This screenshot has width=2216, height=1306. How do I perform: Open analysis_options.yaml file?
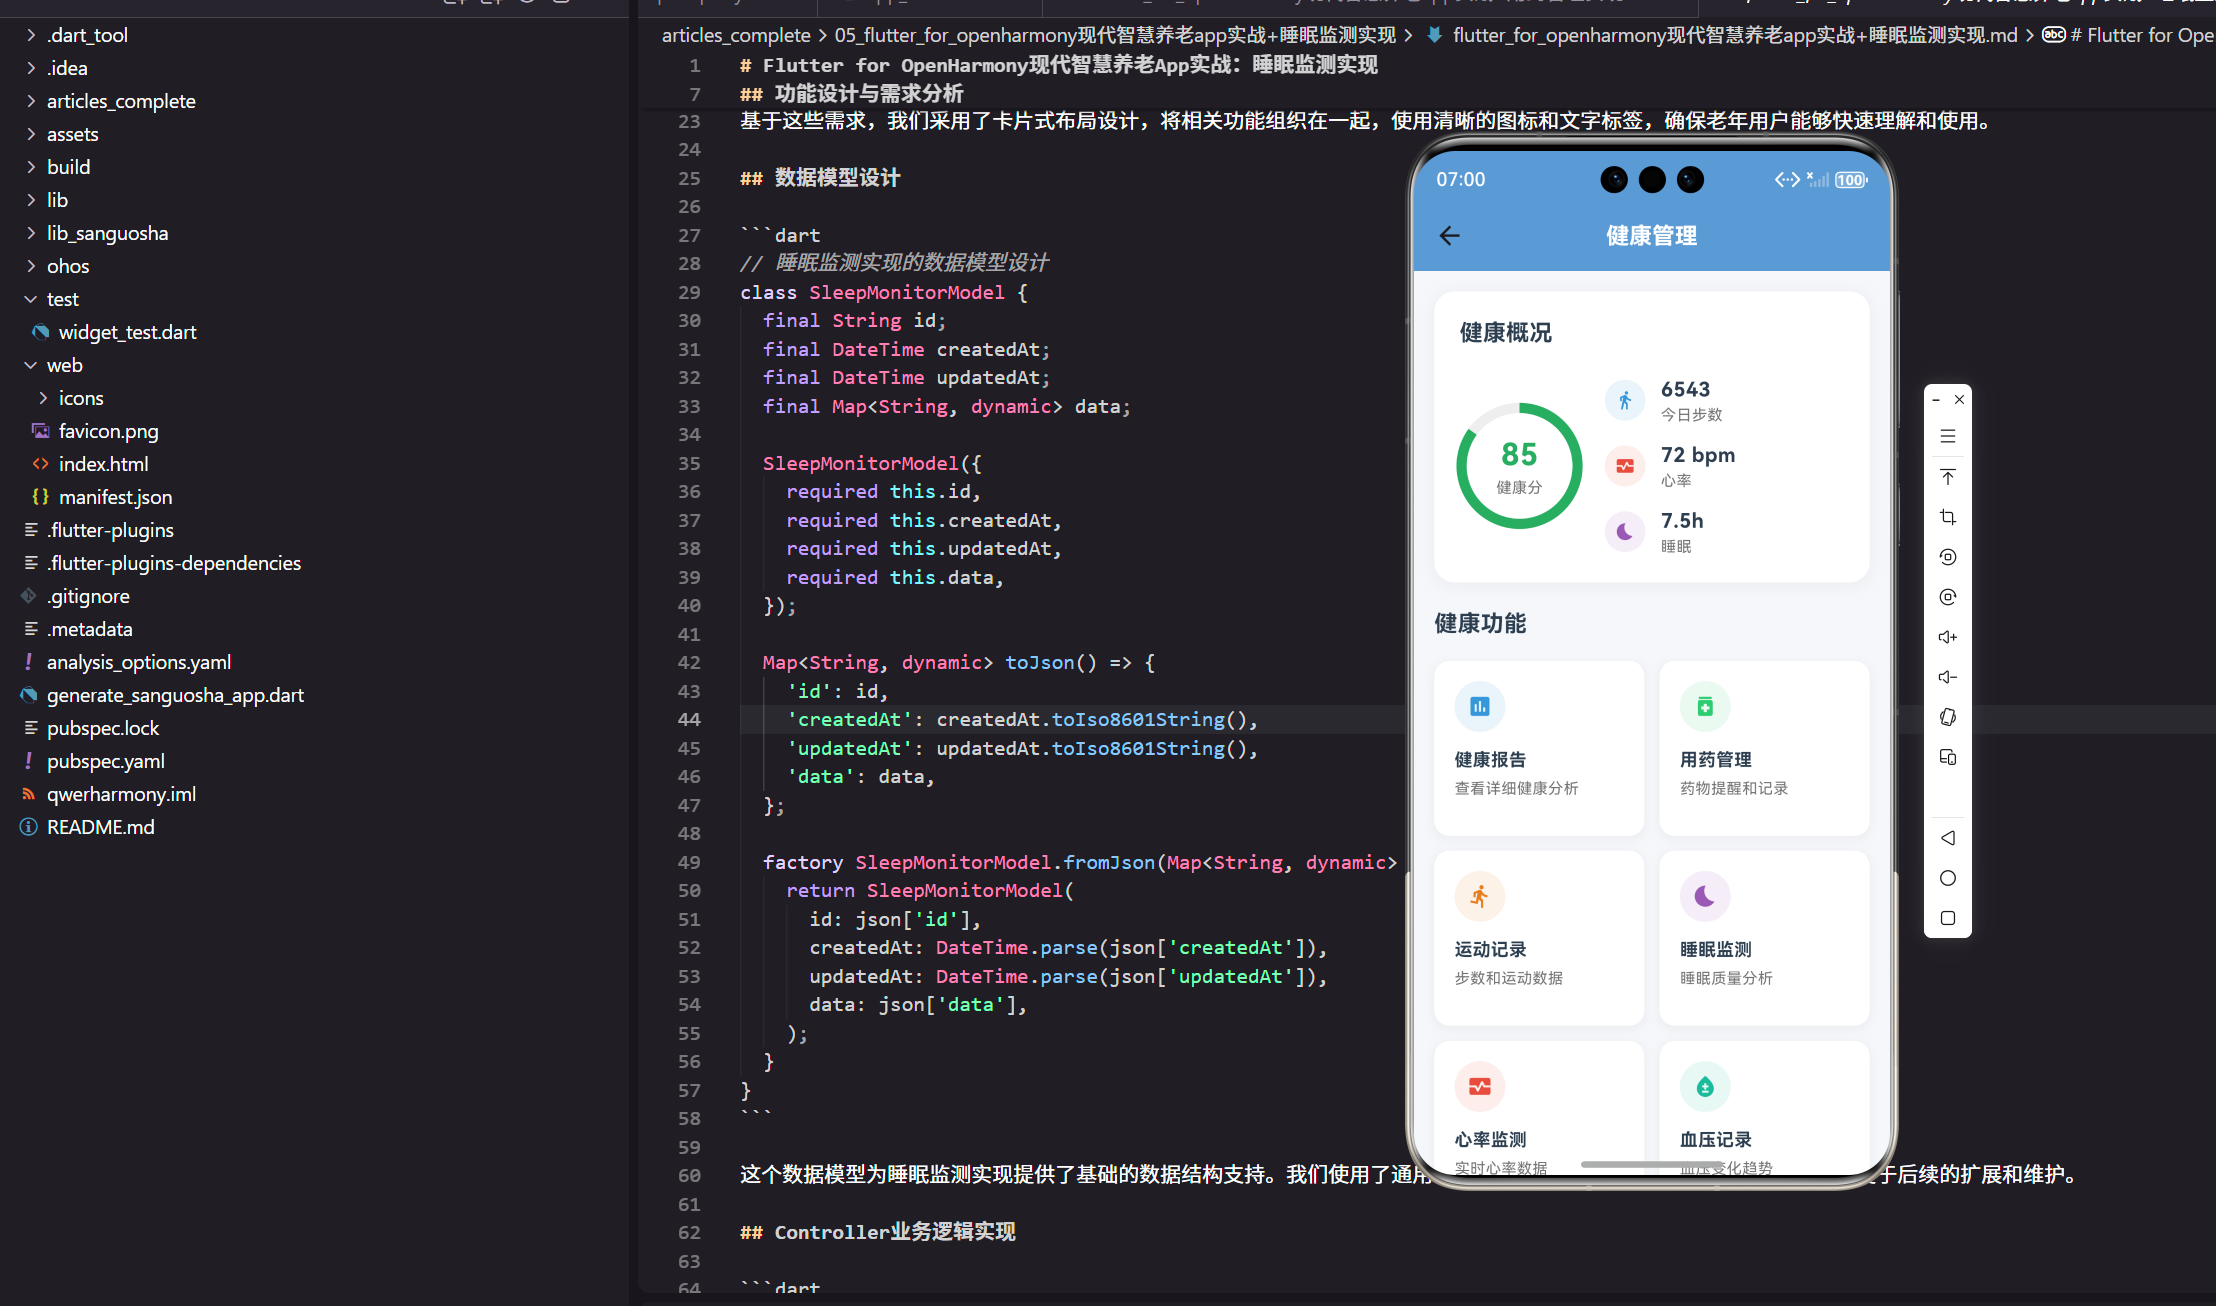139,662
